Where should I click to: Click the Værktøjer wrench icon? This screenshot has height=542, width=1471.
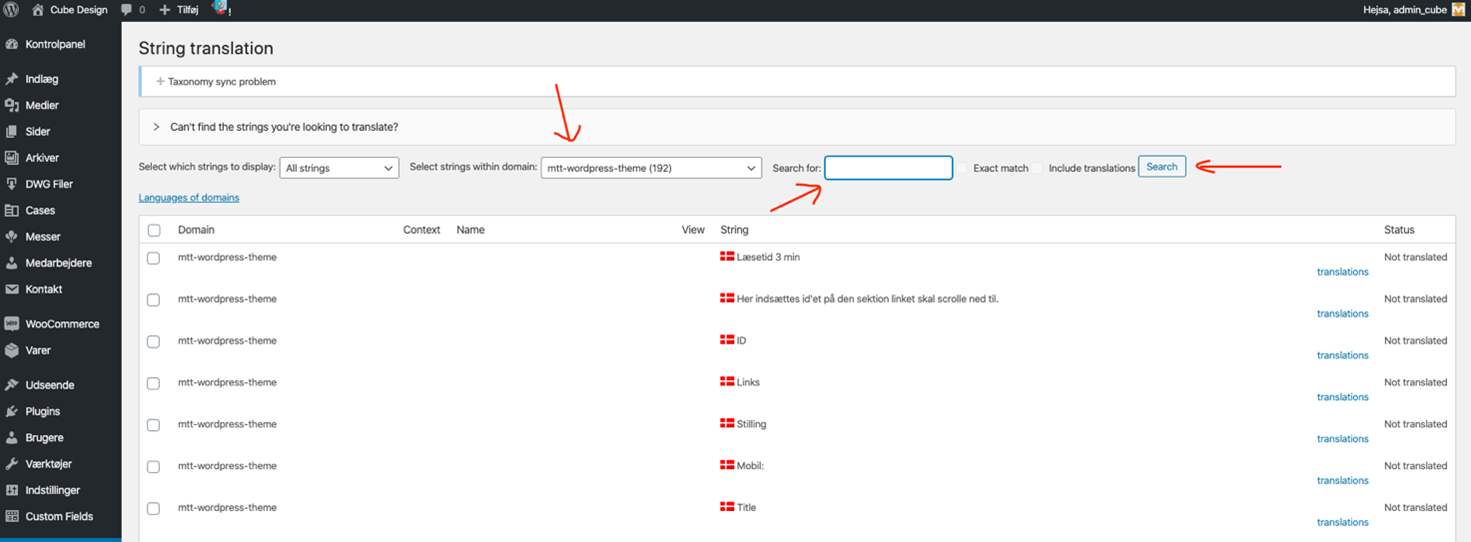tap(12, 464)
